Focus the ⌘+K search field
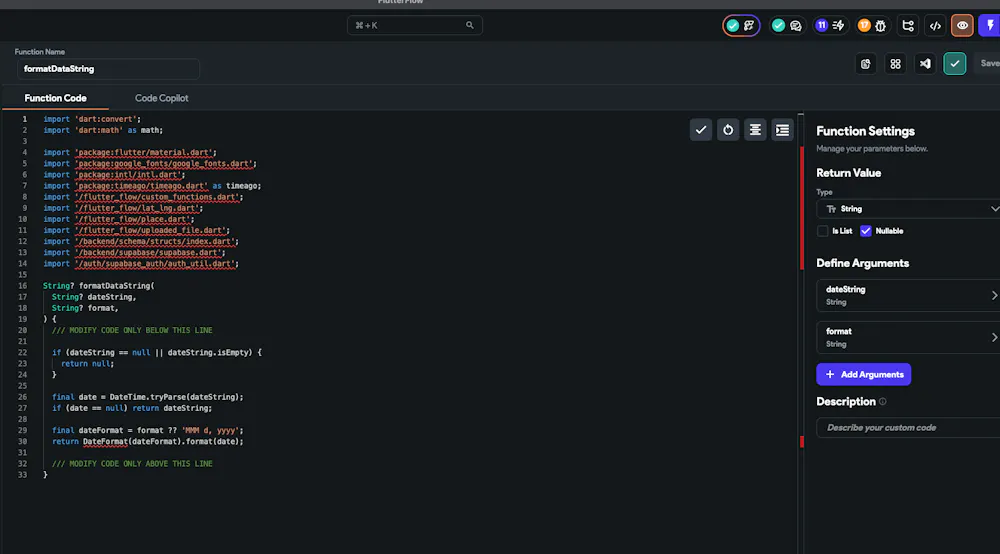 415,26
